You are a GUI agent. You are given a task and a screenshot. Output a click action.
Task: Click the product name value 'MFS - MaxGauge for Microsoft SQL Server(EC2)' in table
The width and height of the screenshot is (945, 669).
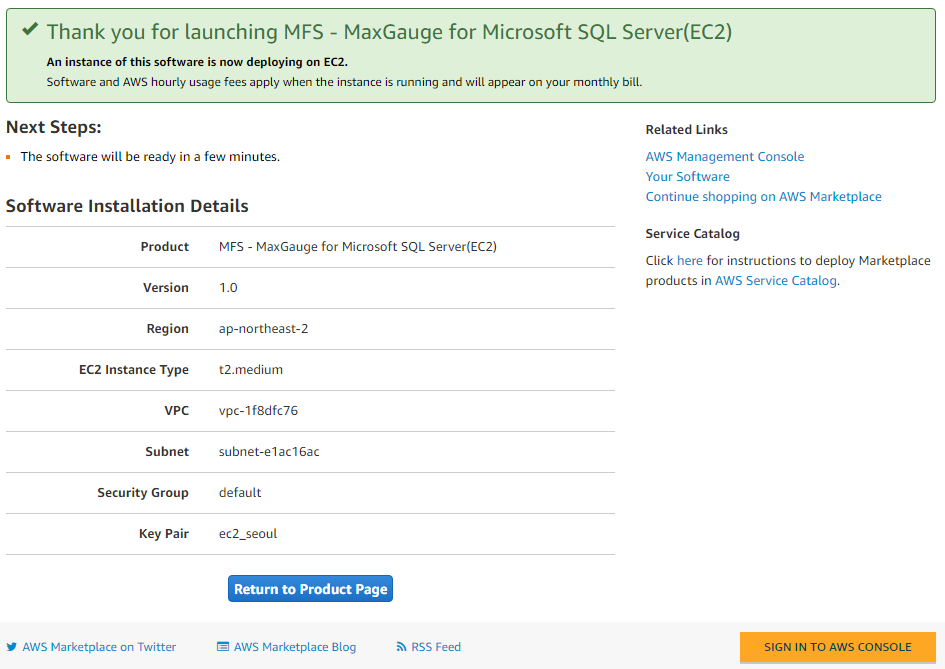357,247
